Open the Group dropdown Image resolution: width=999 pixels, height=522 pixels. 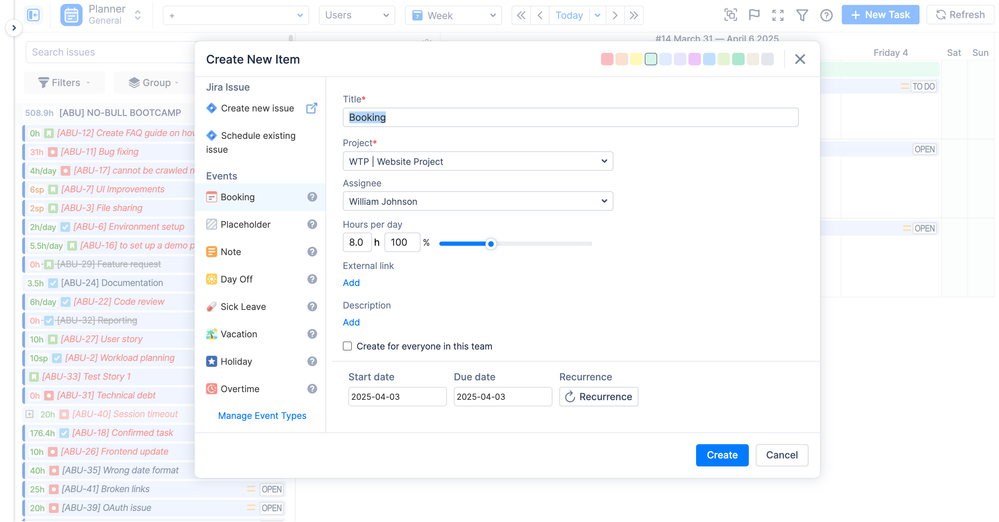(x=154, y=83)
